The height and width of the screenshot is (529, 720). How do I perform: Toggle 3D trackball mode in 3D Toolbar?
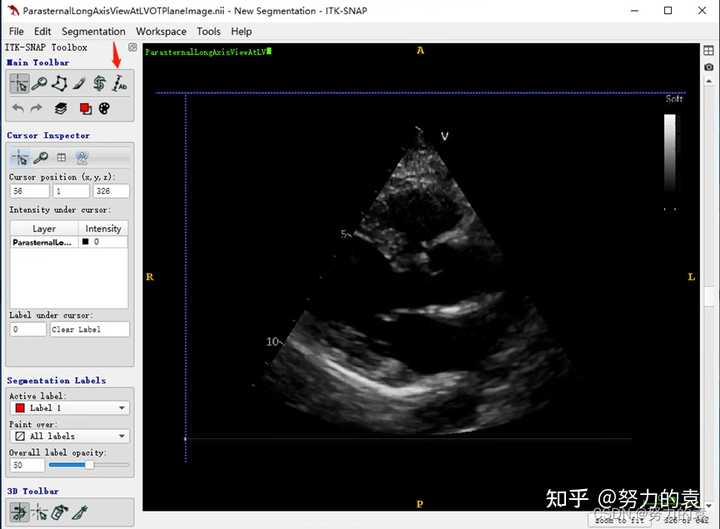coord(19,512)
